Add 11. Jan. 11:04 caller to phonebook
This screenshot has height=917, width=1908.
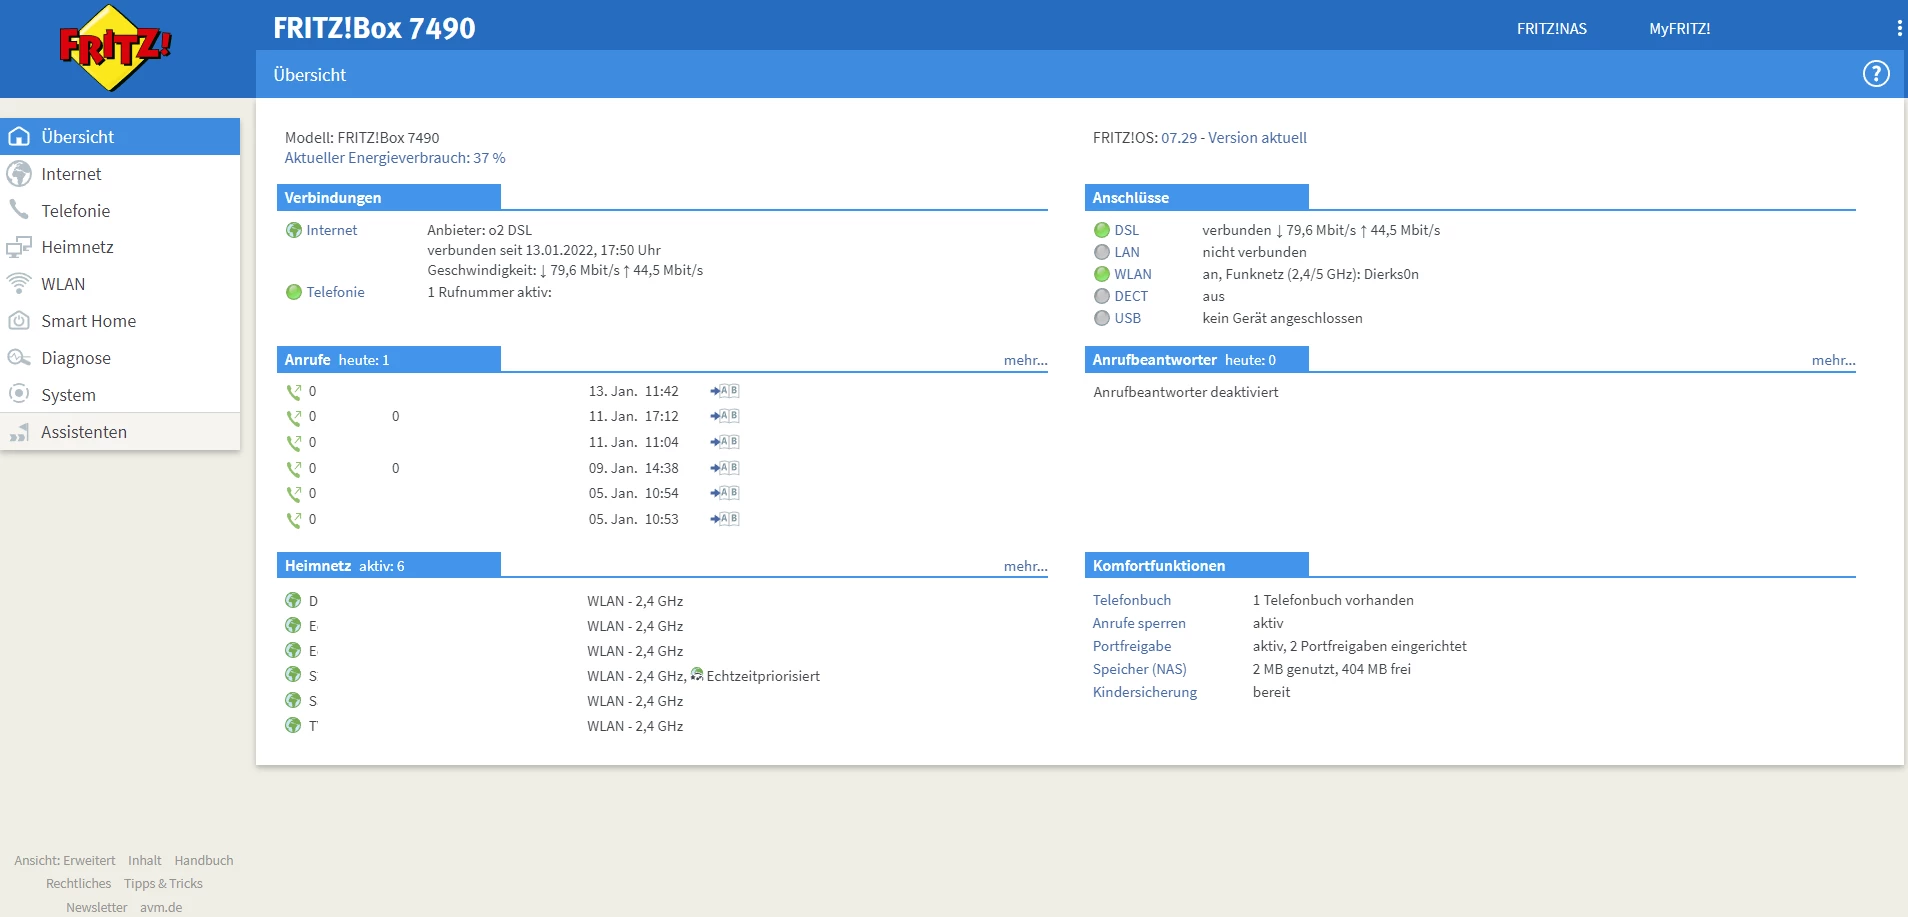(725, 442)
